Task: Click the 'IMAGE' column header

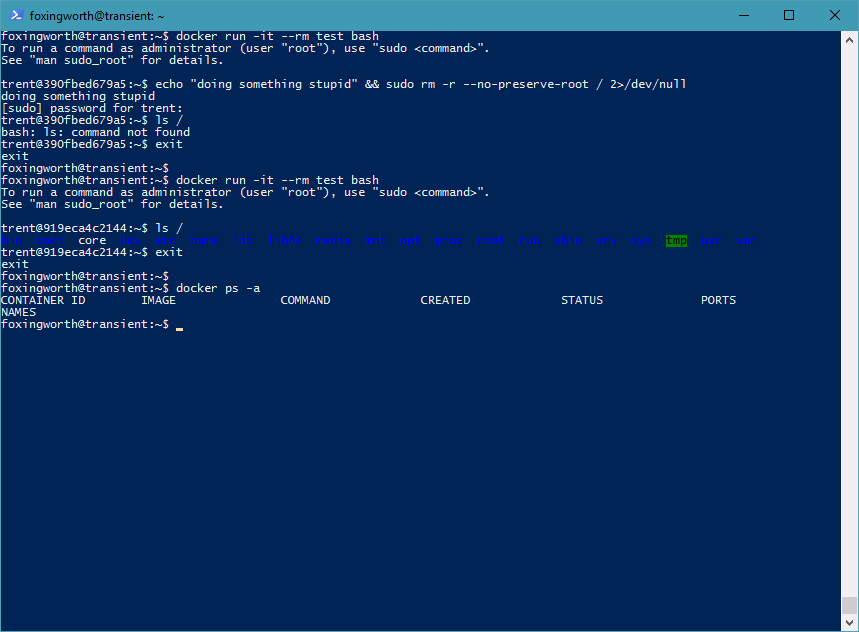Action: pos(158,300)
